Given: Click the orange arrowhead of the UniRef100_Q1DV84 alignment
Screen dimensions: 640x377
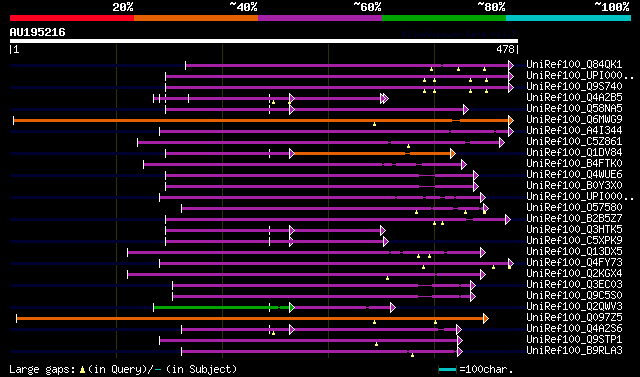Looking at the screenshot, I should [x=452, y=153].
